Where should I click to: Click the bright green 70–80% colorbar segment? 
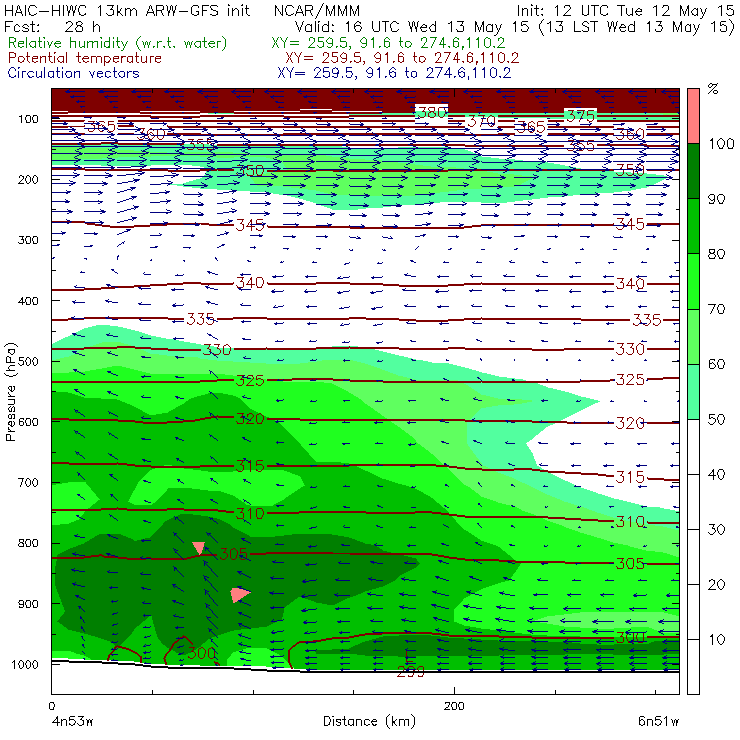click(x=693, y=281)
